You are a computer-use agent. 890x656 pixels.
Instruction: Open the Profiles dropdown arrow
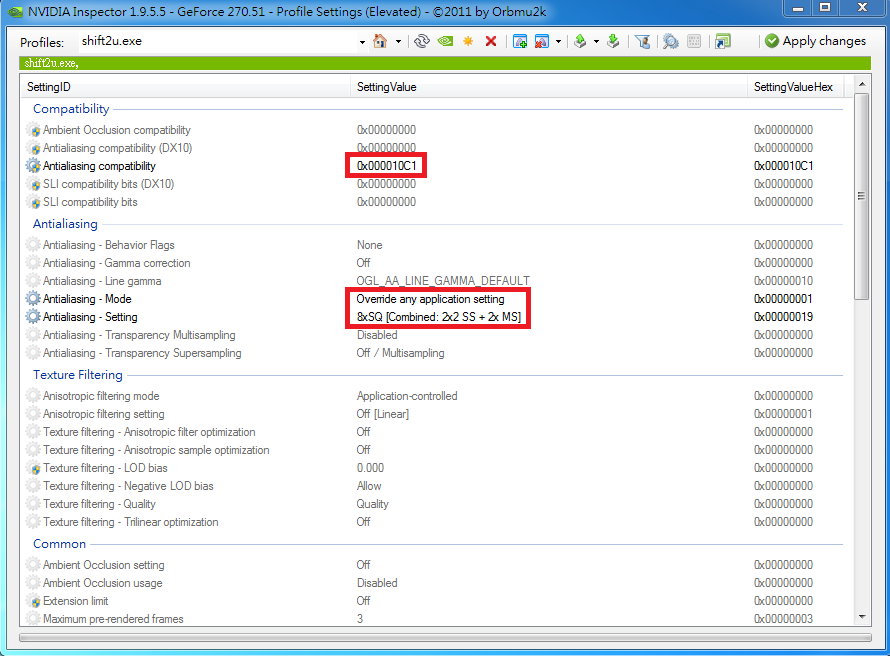(x=362, y=42)
